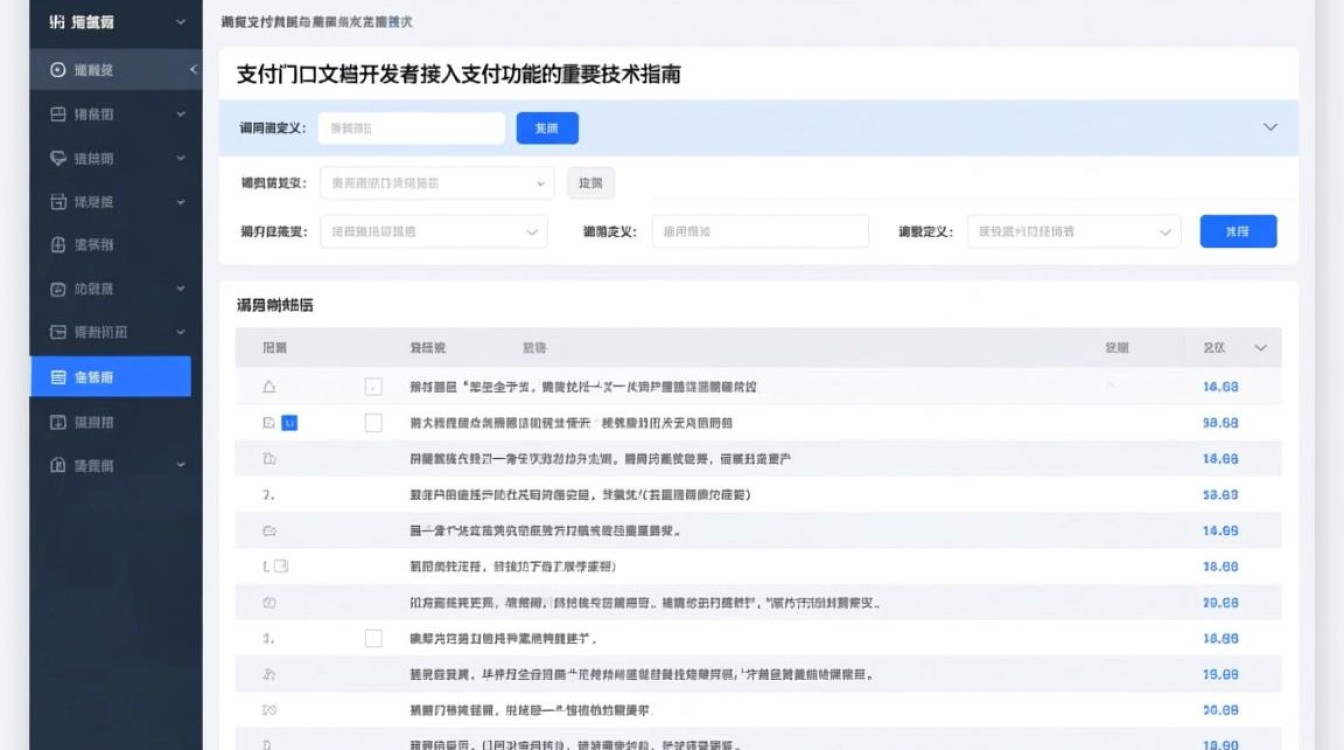Viewport: 1344px width, 750px height.
Task: Collapse the filter panel using the top-right chevron
Action: (1271, 128)
